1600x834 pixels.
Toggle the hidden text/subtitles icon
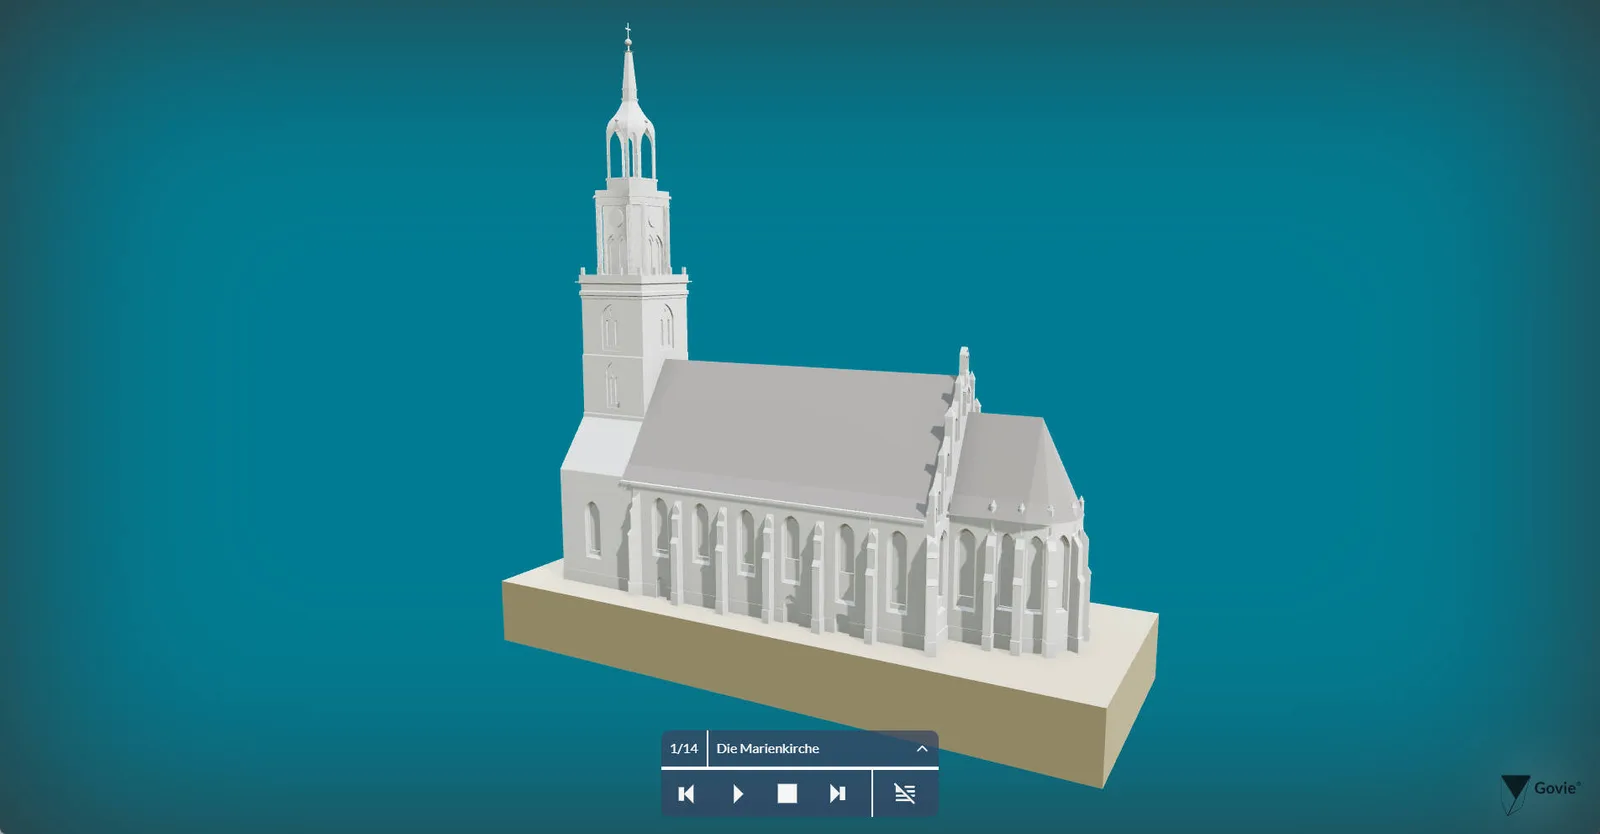click(x=905, y=794)
